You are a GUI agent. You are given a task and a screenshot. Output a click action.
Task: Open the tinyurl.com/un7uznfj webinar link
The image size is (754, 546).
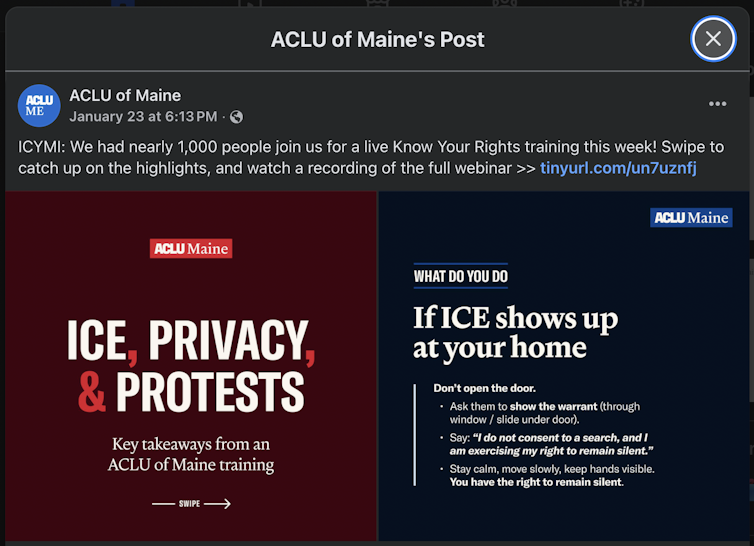click(618, 168)
